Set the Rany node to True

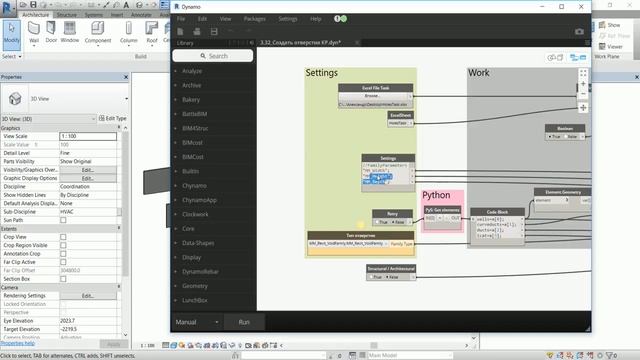(x=377, y=222)
